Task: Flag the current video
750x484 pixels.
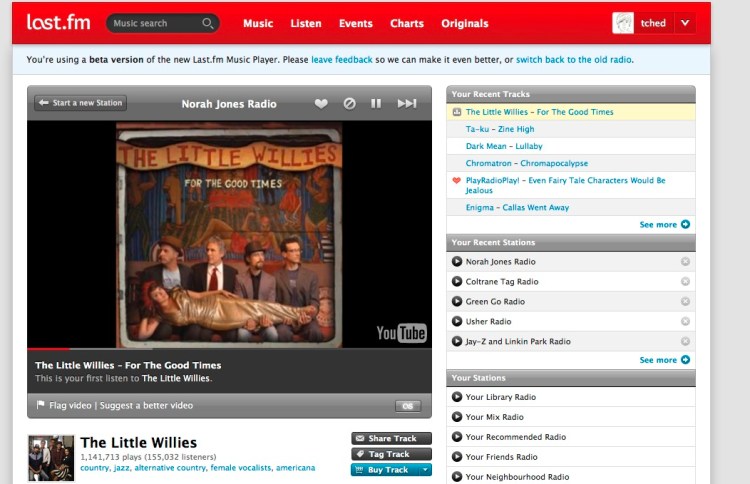Action: (x=70, y=406)
